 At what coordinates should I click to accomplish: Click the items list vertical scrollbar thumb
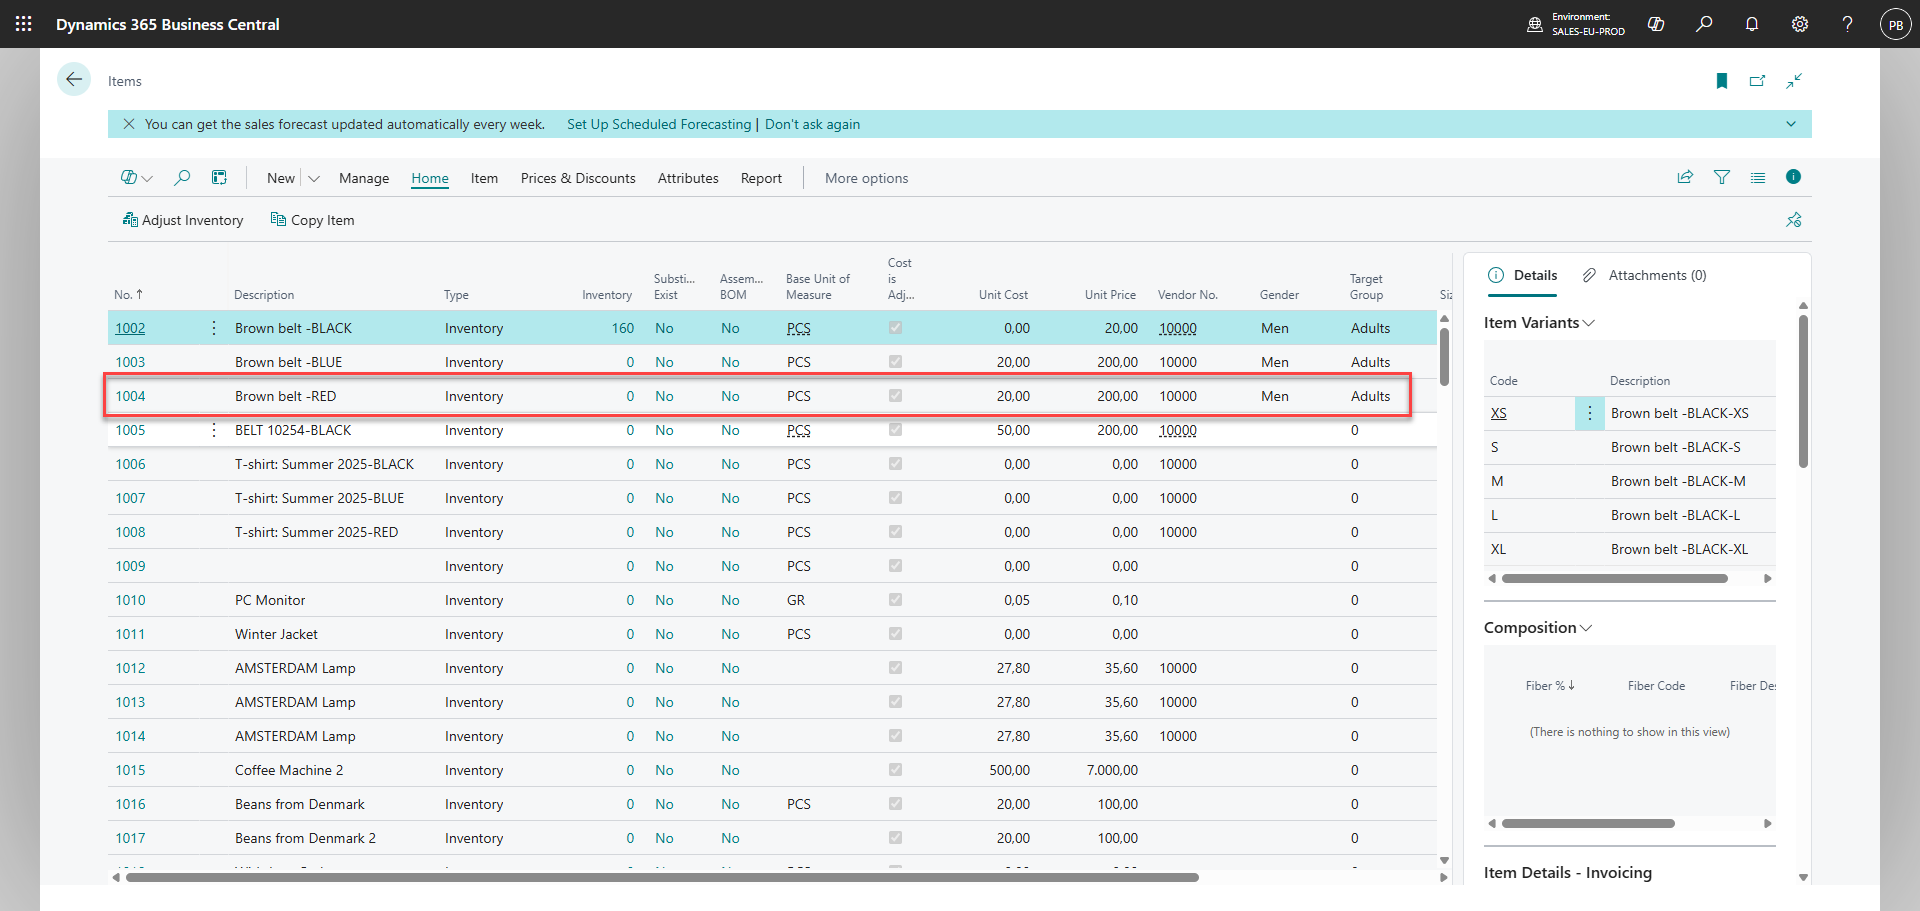click(x=1444, y=355)
